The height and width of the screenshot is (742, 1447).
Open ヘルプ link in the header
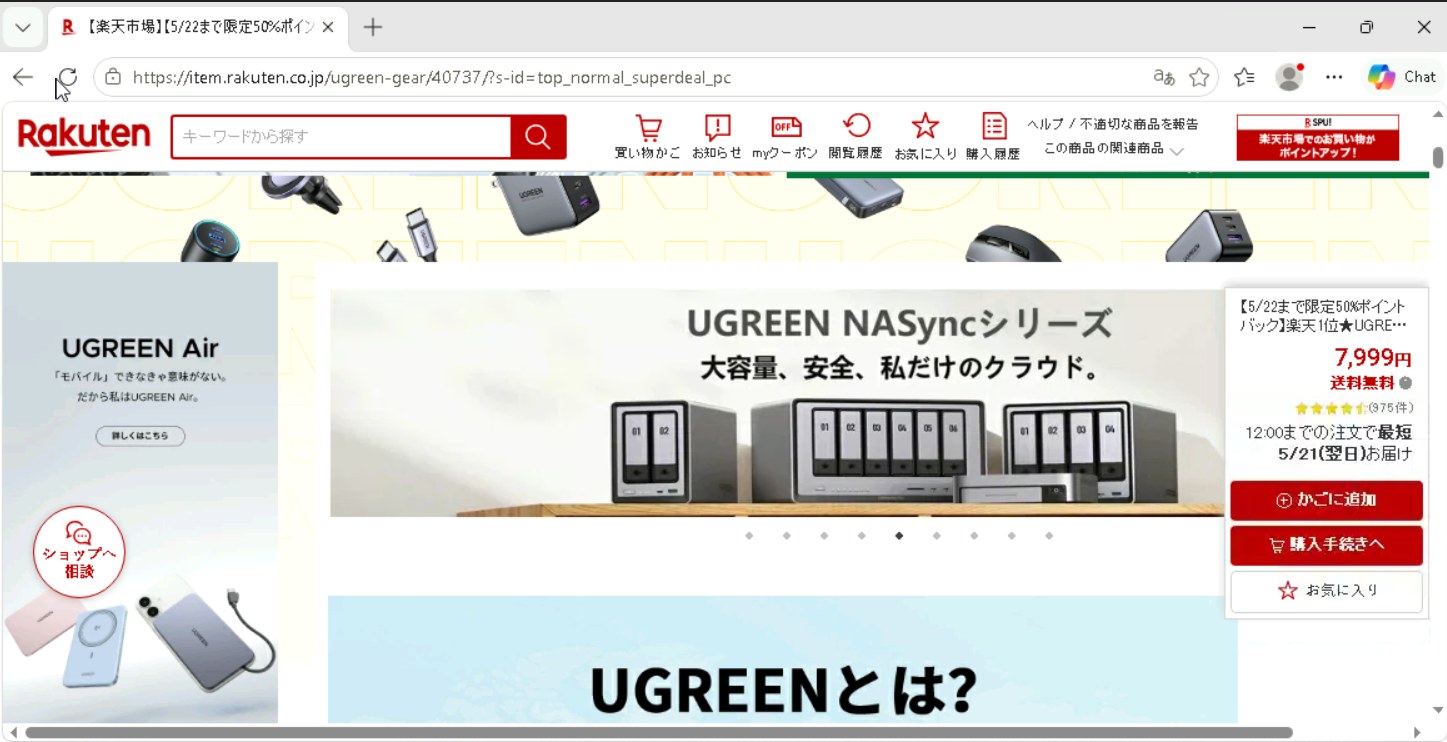1045,124
